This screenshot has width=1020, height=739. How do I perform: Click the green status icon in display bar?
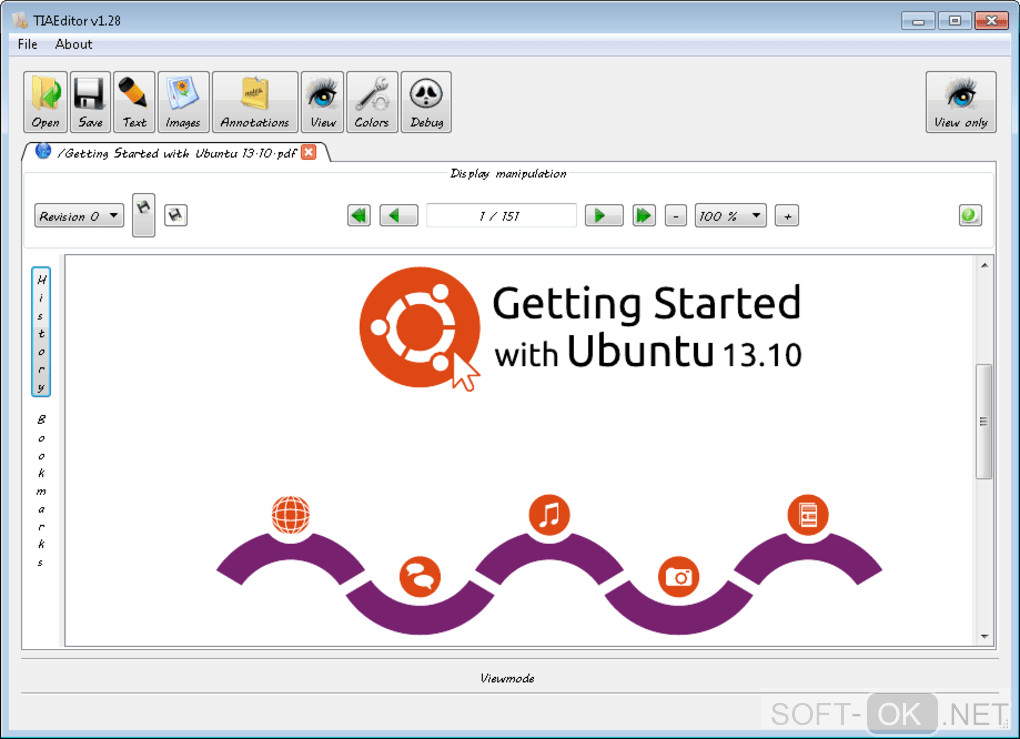point(970,215)
